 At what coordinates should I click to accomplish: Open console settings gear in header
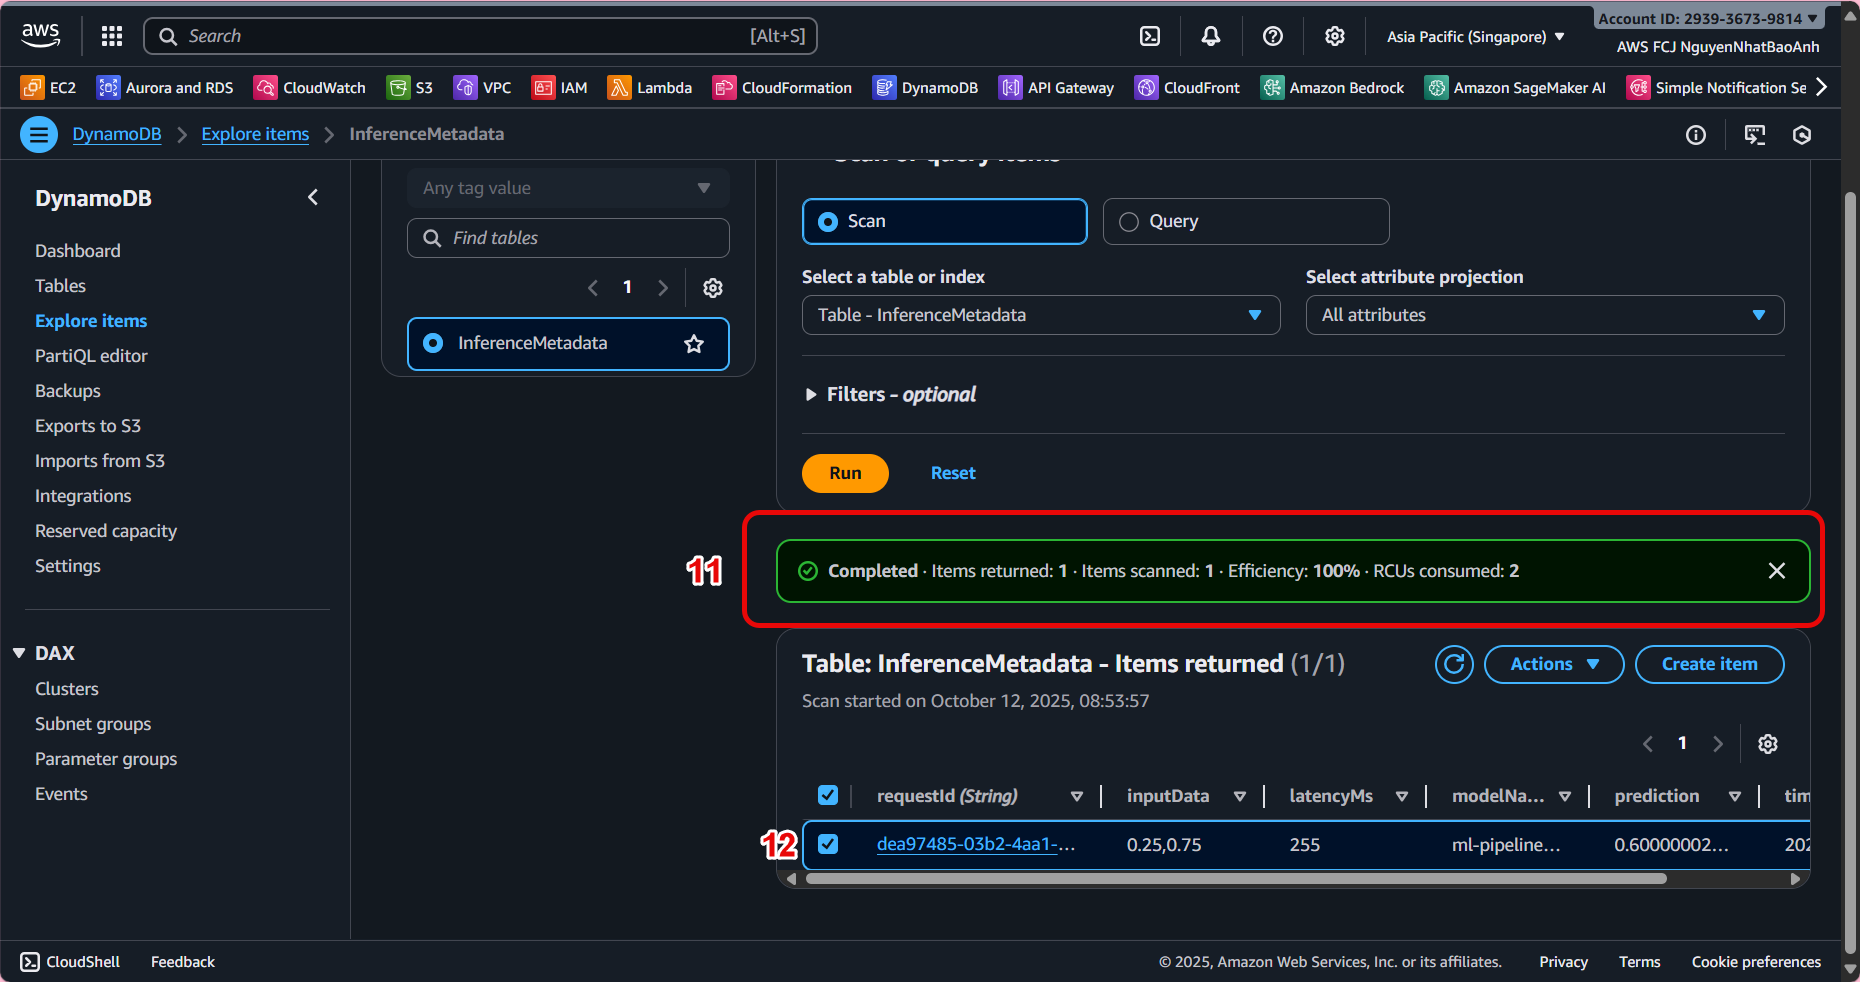click(1335, 36)
